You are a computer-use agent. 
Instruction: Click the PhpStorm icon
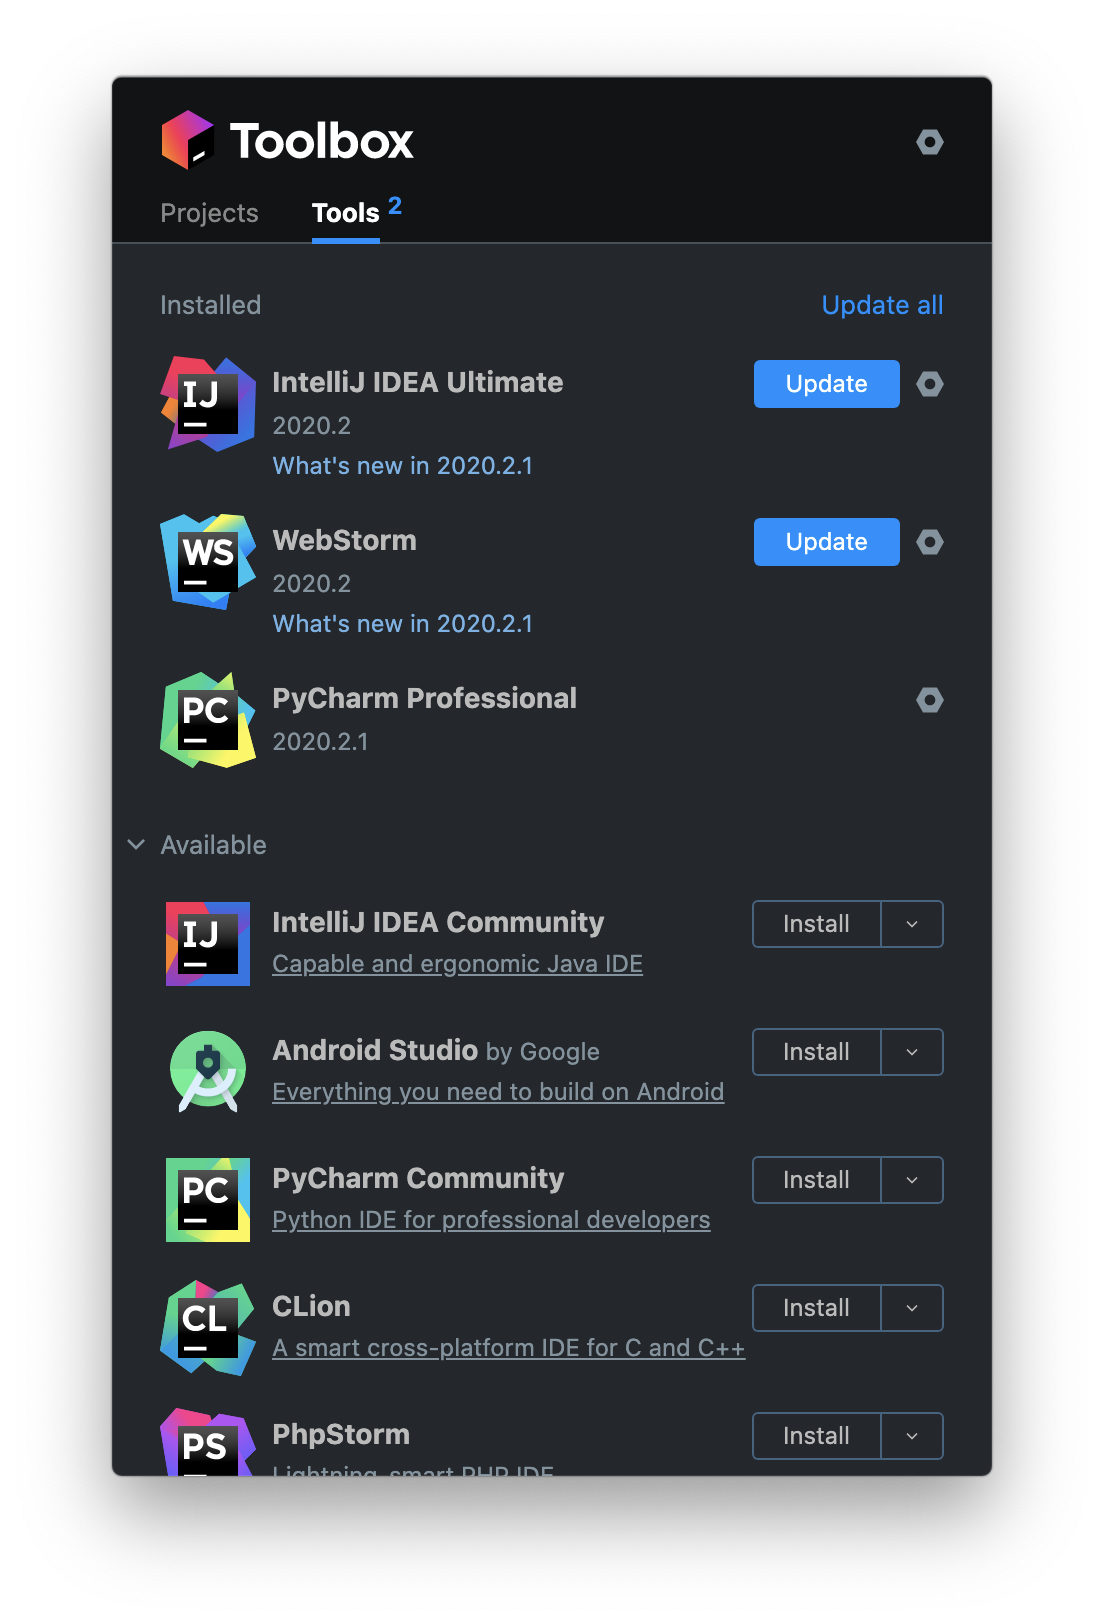[x=208, y=1442]
